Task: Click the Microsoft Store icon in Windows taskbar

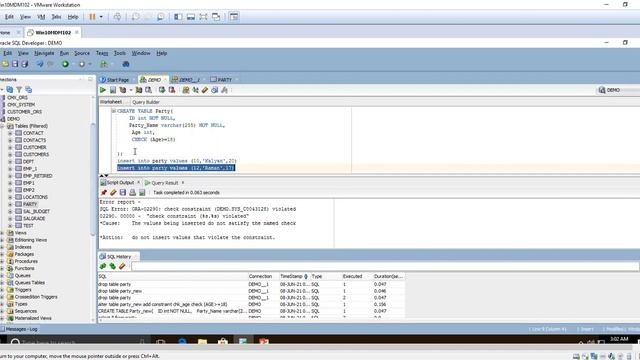Action: [223, 342]
